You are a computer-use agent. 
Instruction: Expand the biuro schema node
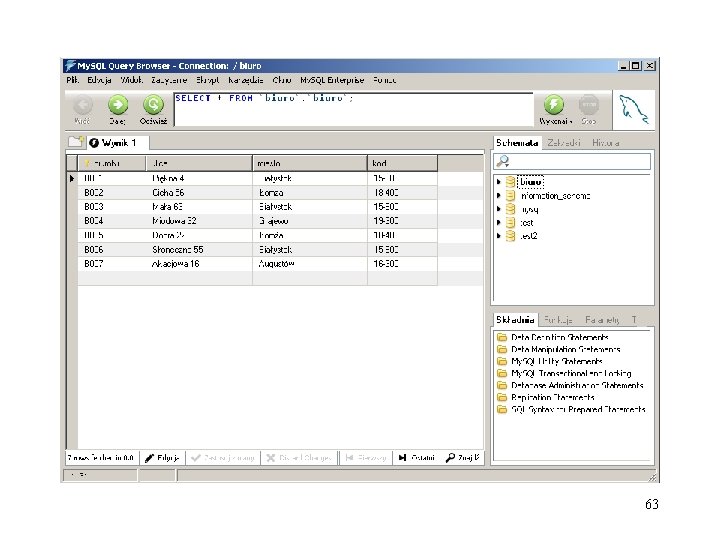499,182
